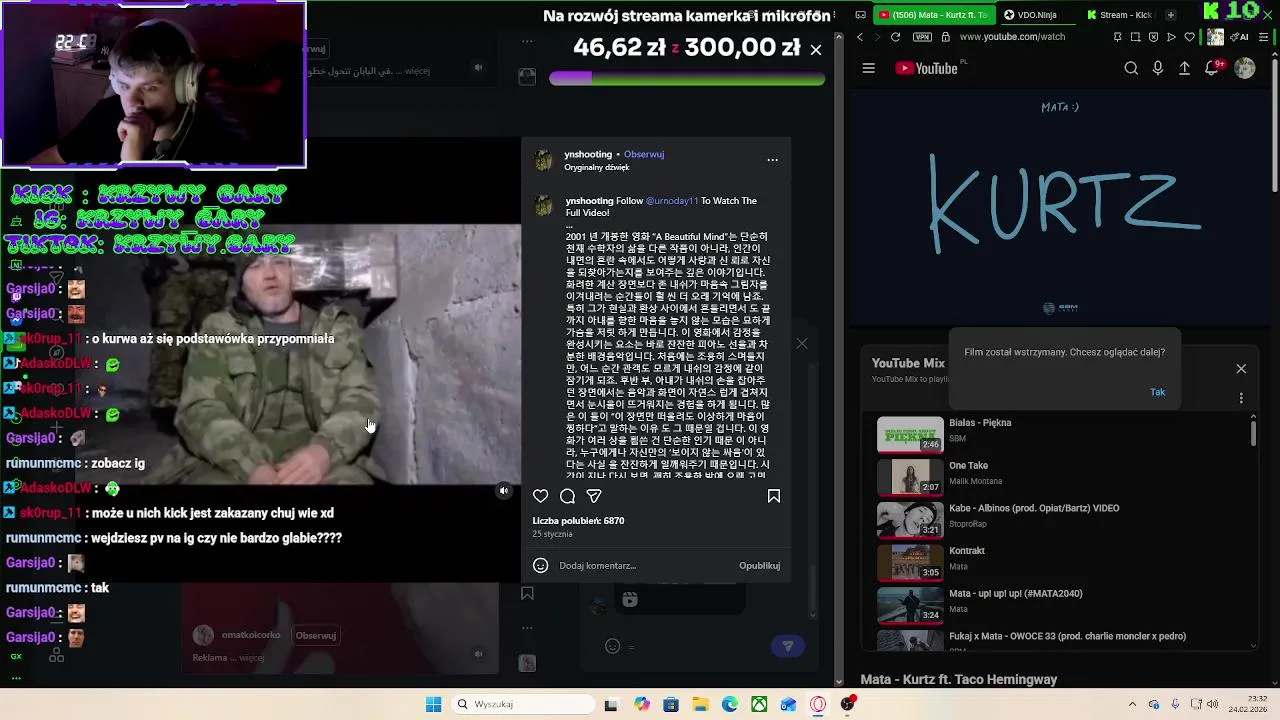The width and height of the screenshot is (1280, 720).
Task: Save ynshooting post with bookmark icon
Action: click(x=774, y=496)
